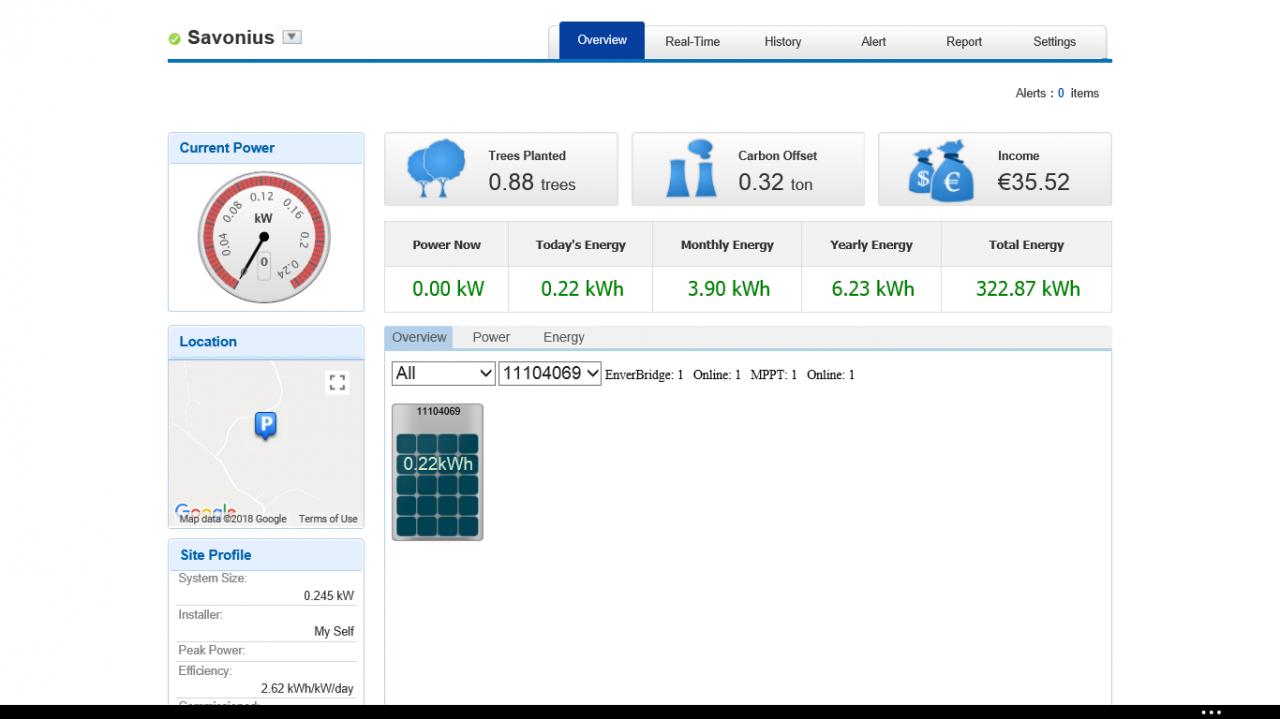Screen dimensions: 1280x719
Task: Switch to the Energy sub-tab
Action: 564,337
